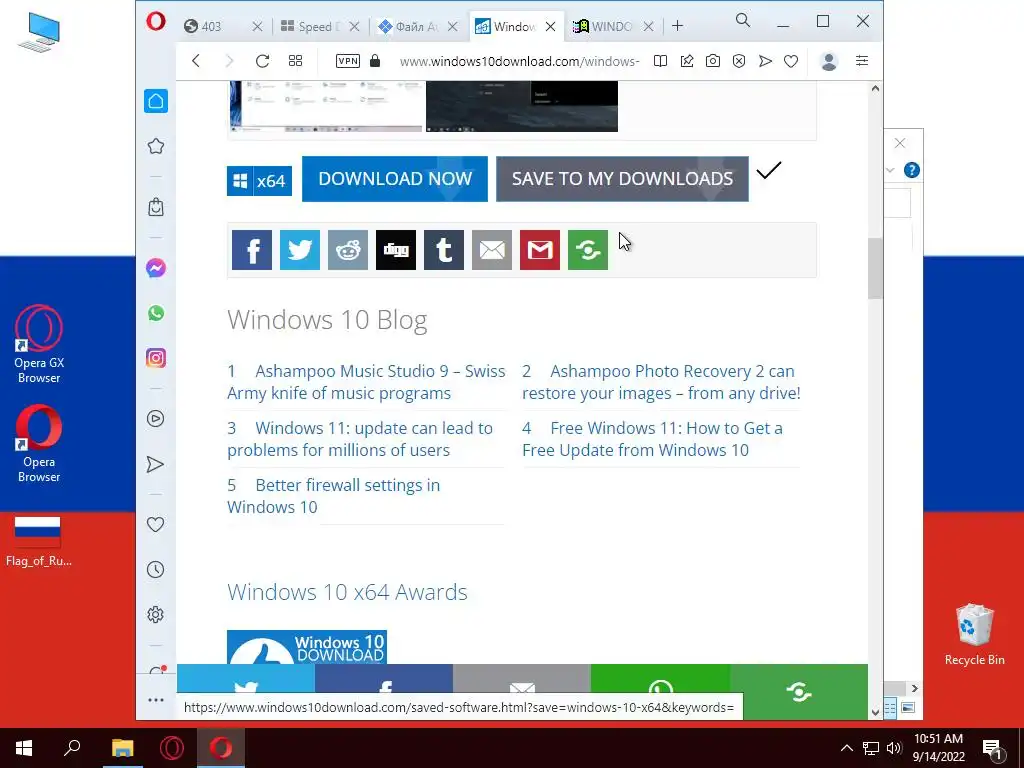
Task: Open Ashampoo Music Studio 9 blog link
Action: tap(366, 382)
